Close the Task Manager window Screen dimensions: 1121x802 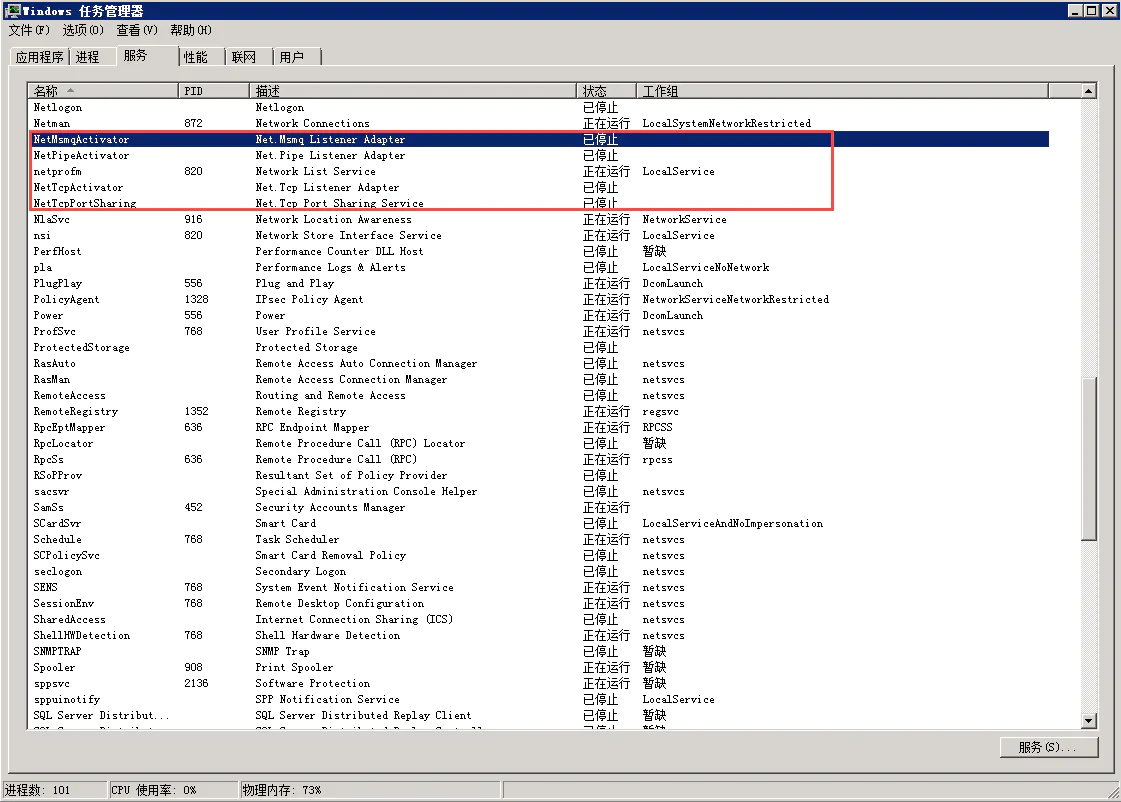tap(1108, 11)
